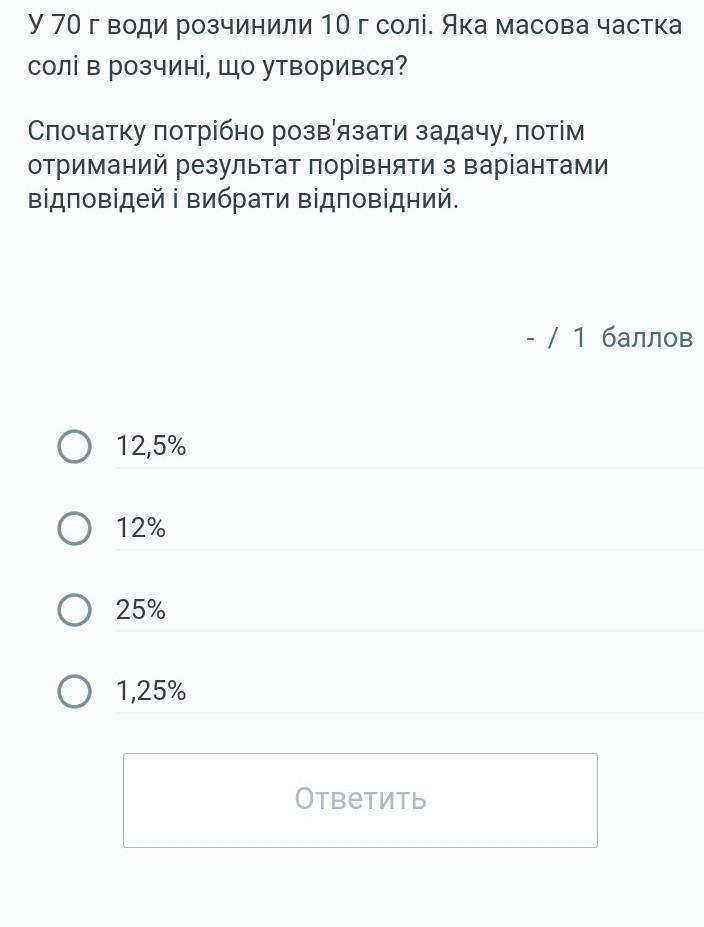This screenshot has height=927, width=704.
Task: Click the line "відповідей і вибрати відповідний."
Action: pos(243,198)
